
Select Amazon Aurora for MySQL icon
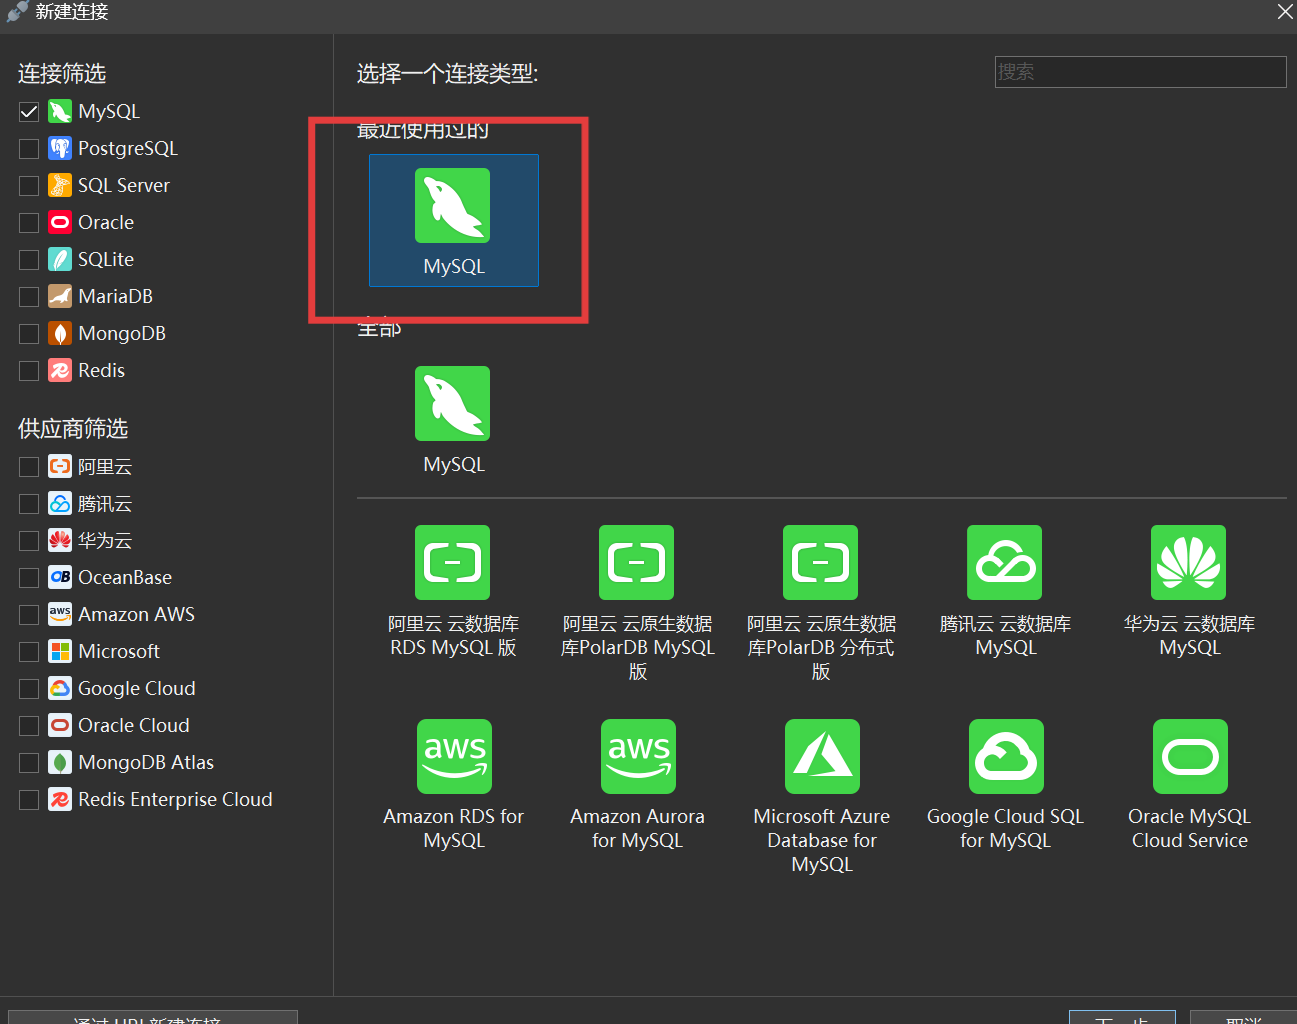pos(639,756)
